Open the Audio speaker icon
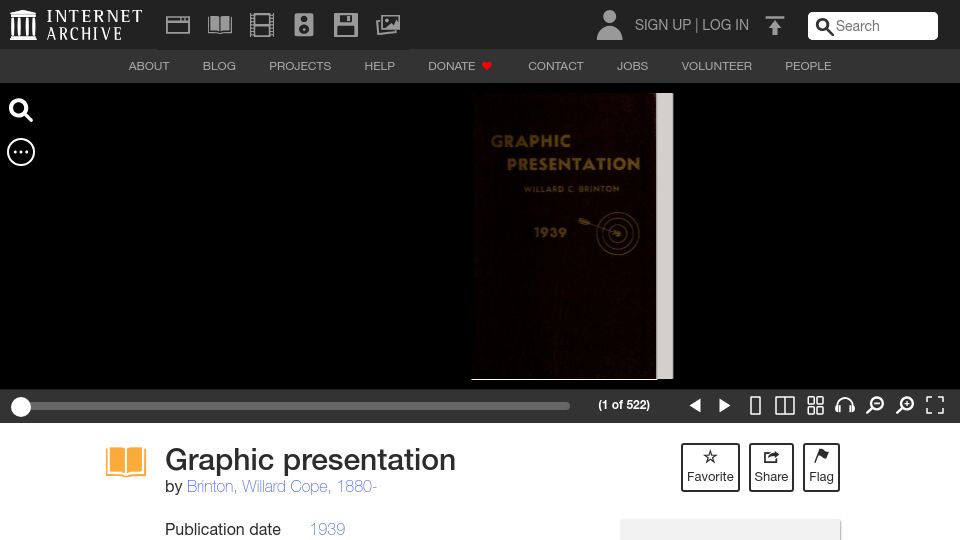This screenshot has width=960, height=540. click(x=304, y=25)
